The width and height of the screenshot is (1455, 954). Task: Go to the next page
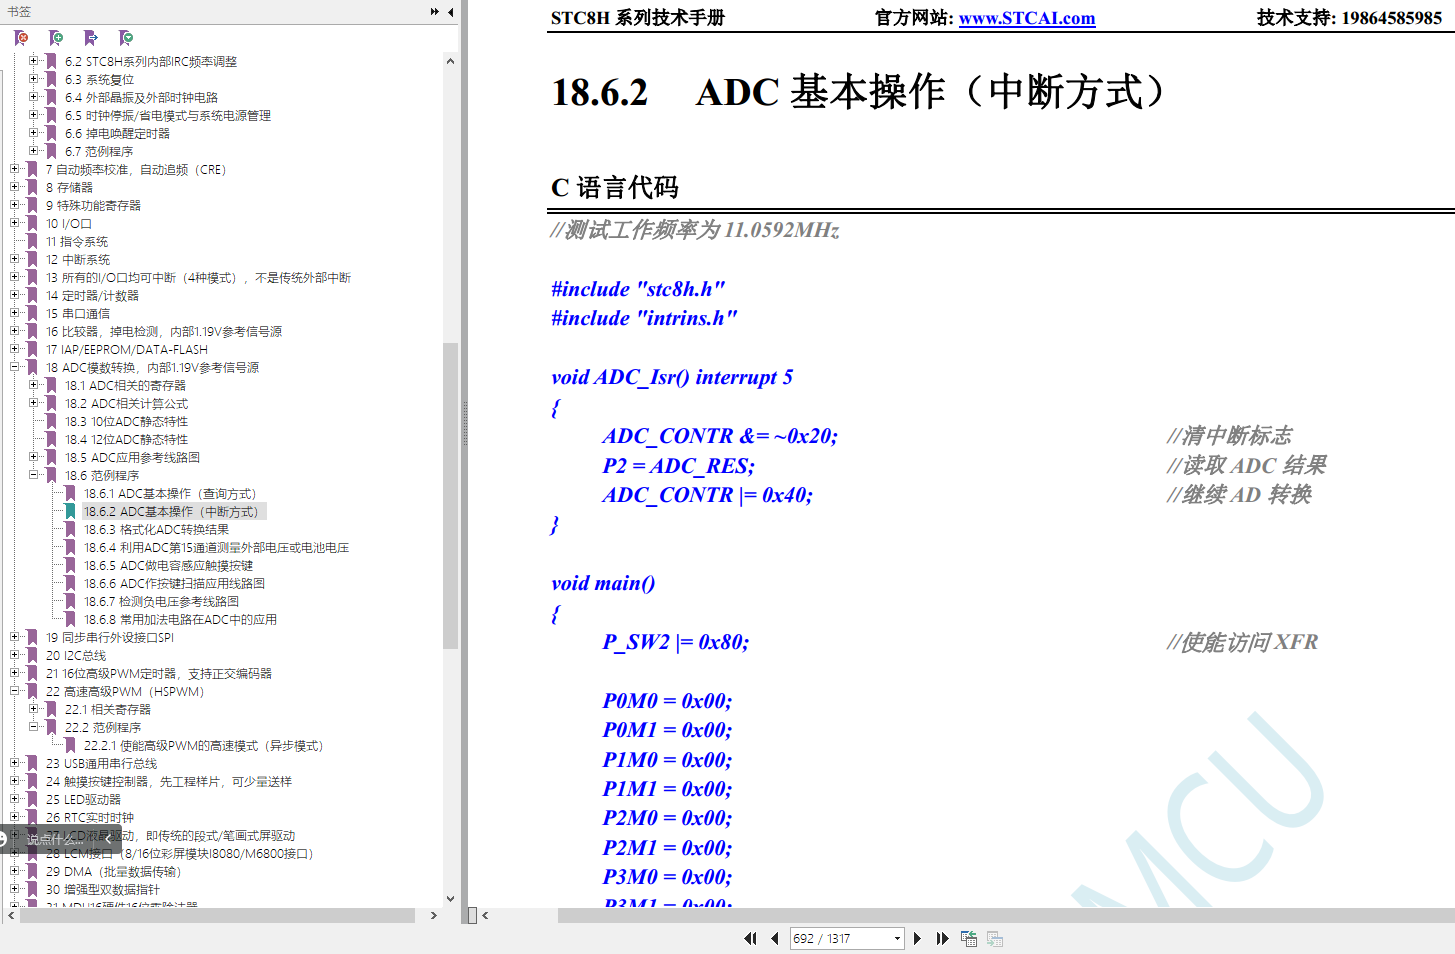point(917,938)
